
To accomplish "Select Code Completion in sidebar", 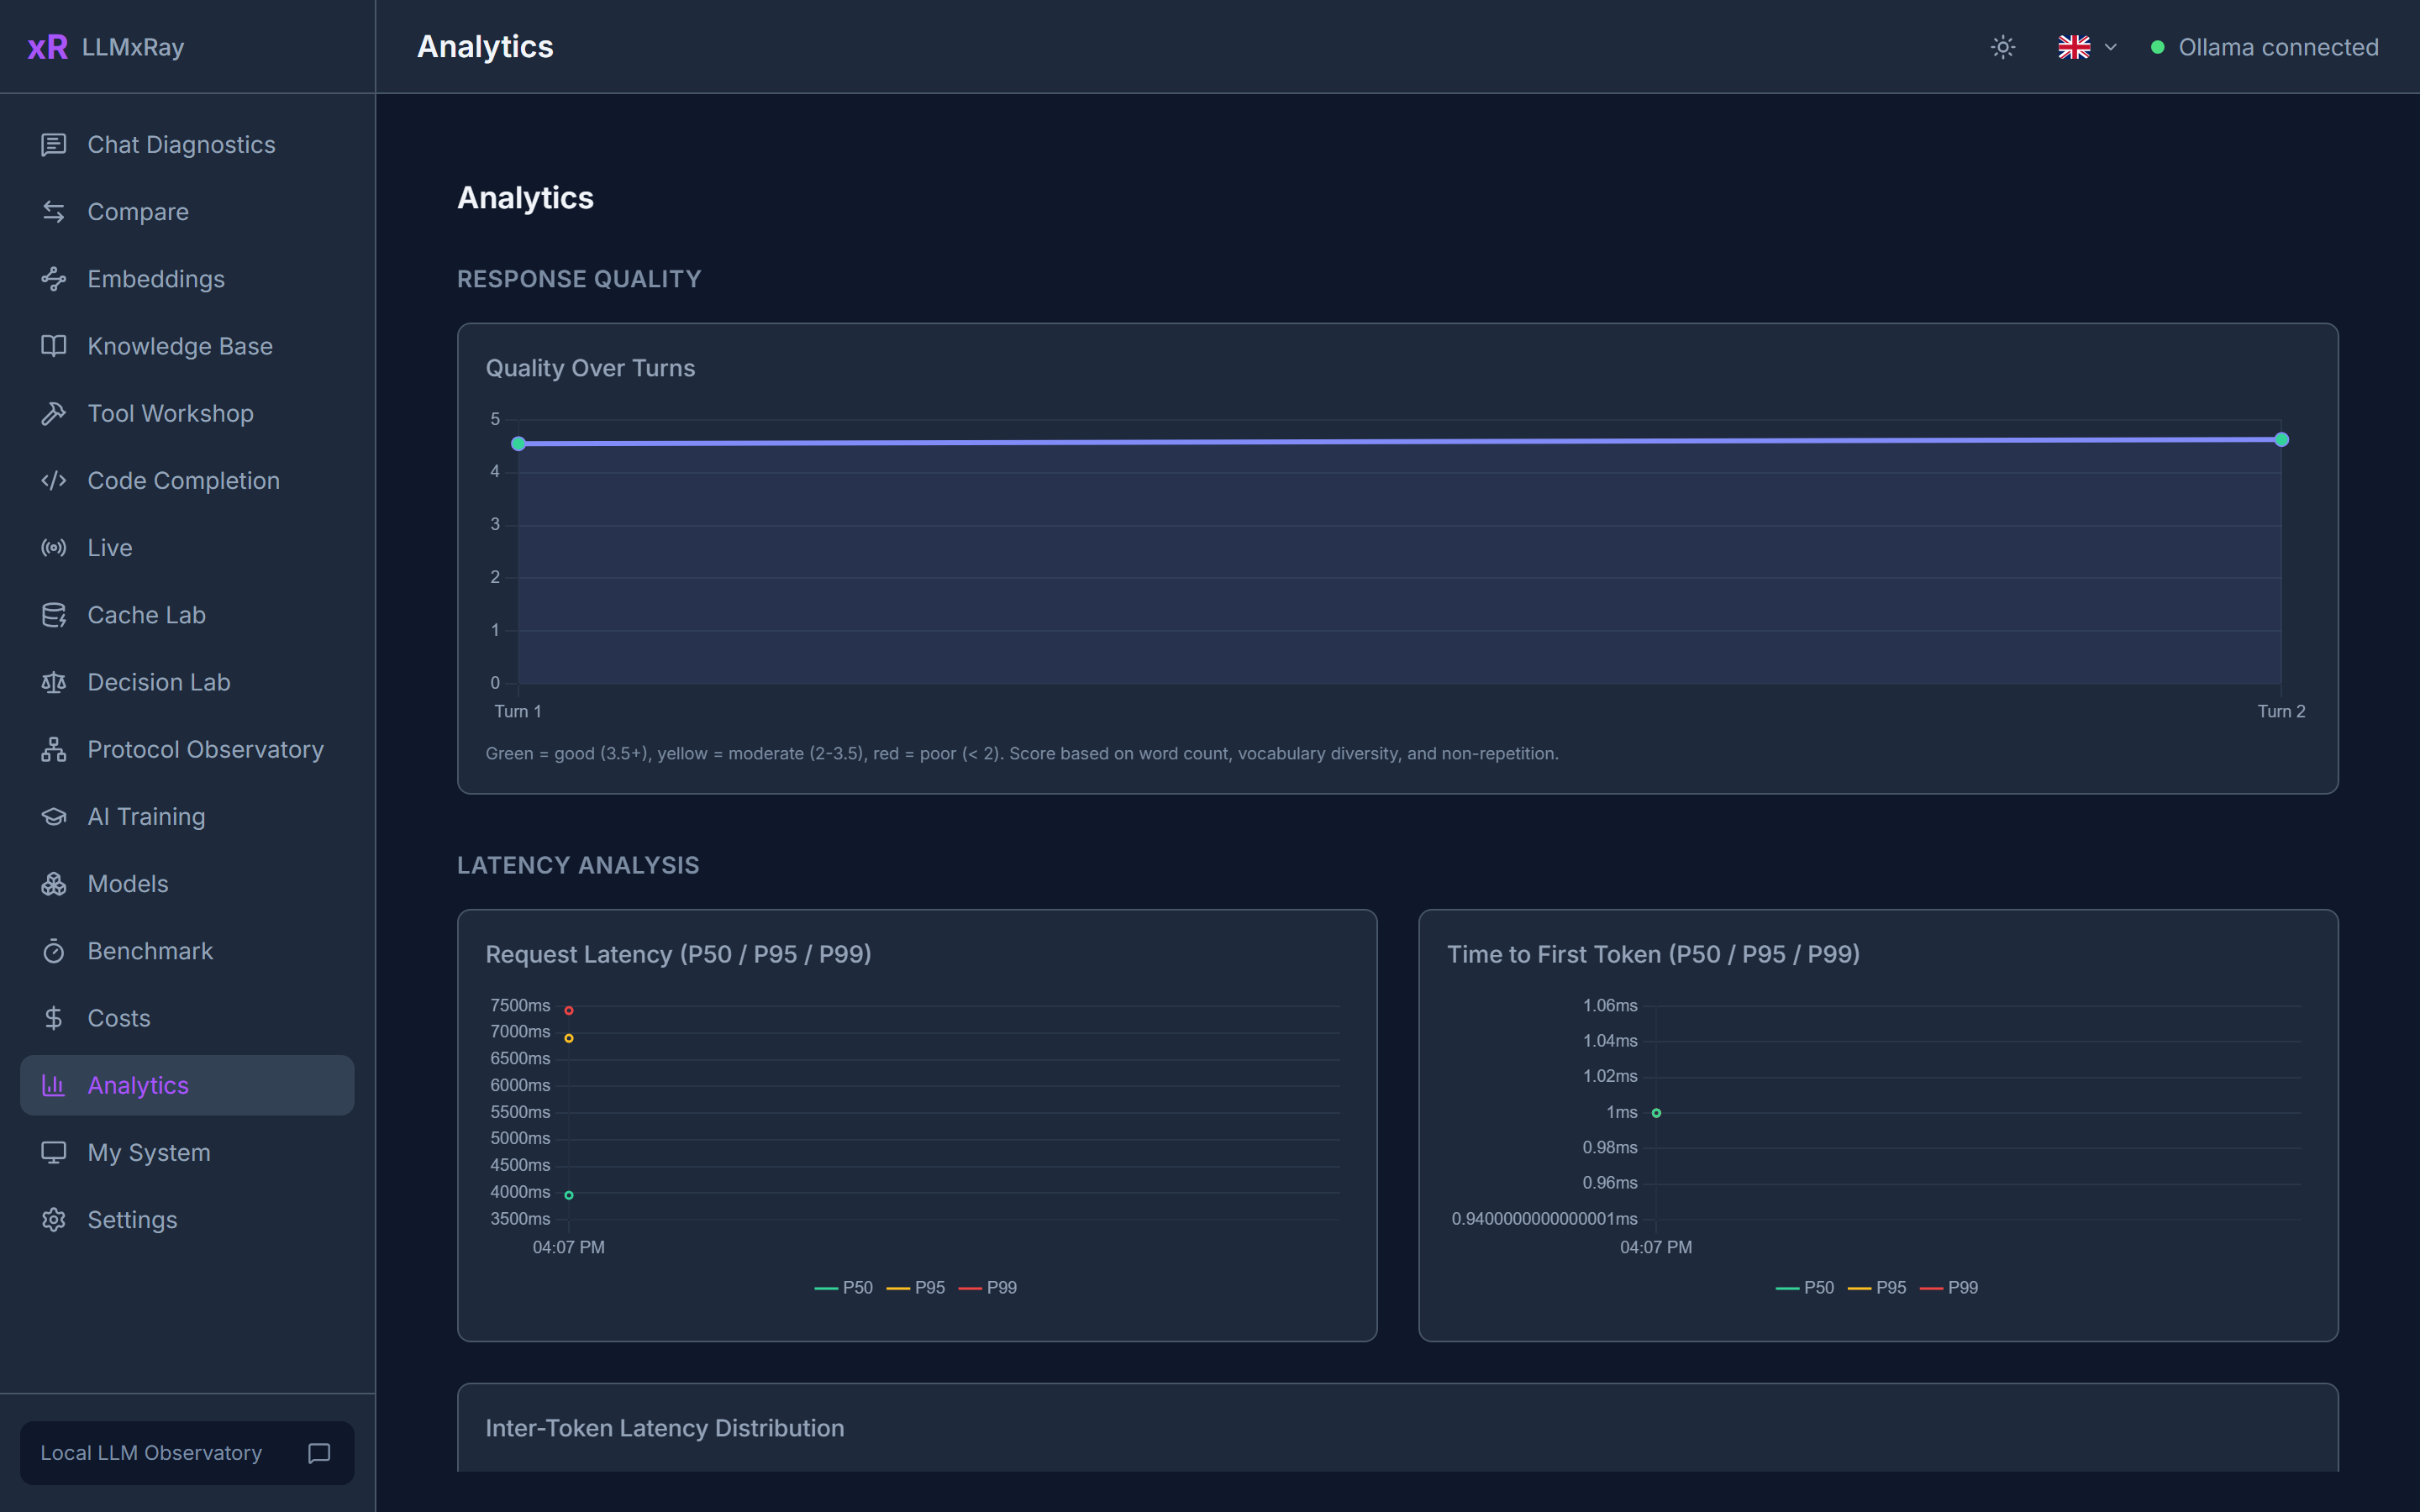I will pyautogui.click(x=187, y=481).
